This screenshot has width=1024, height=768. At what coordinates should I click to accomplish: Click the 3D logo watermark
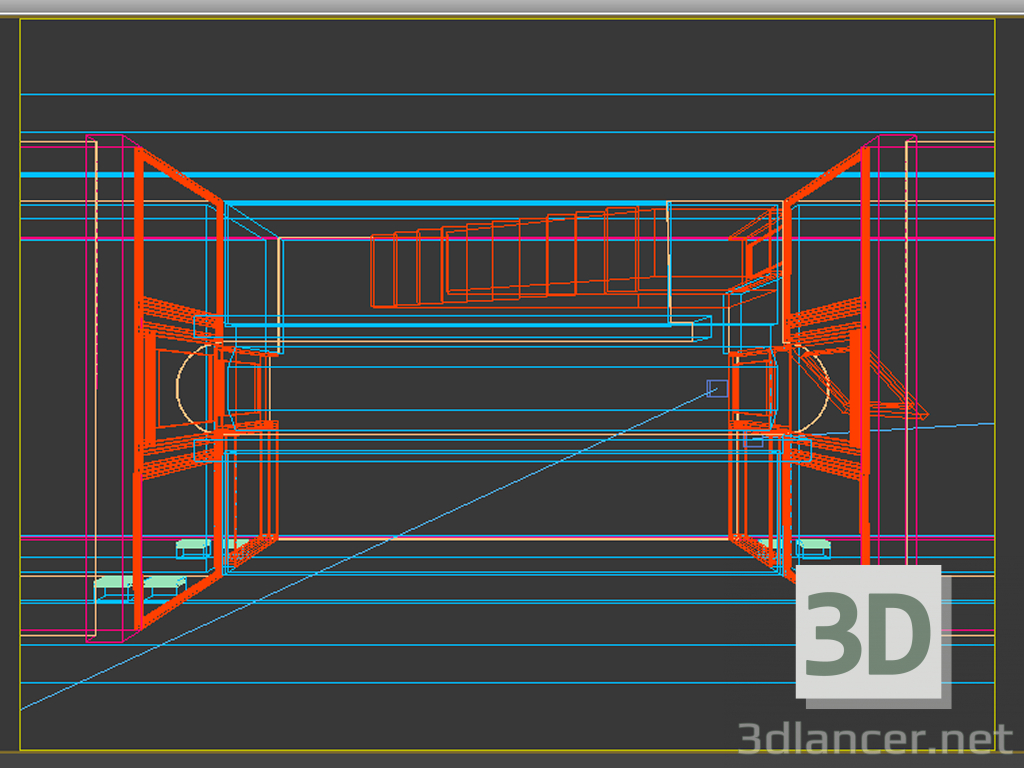click(868, 632)
